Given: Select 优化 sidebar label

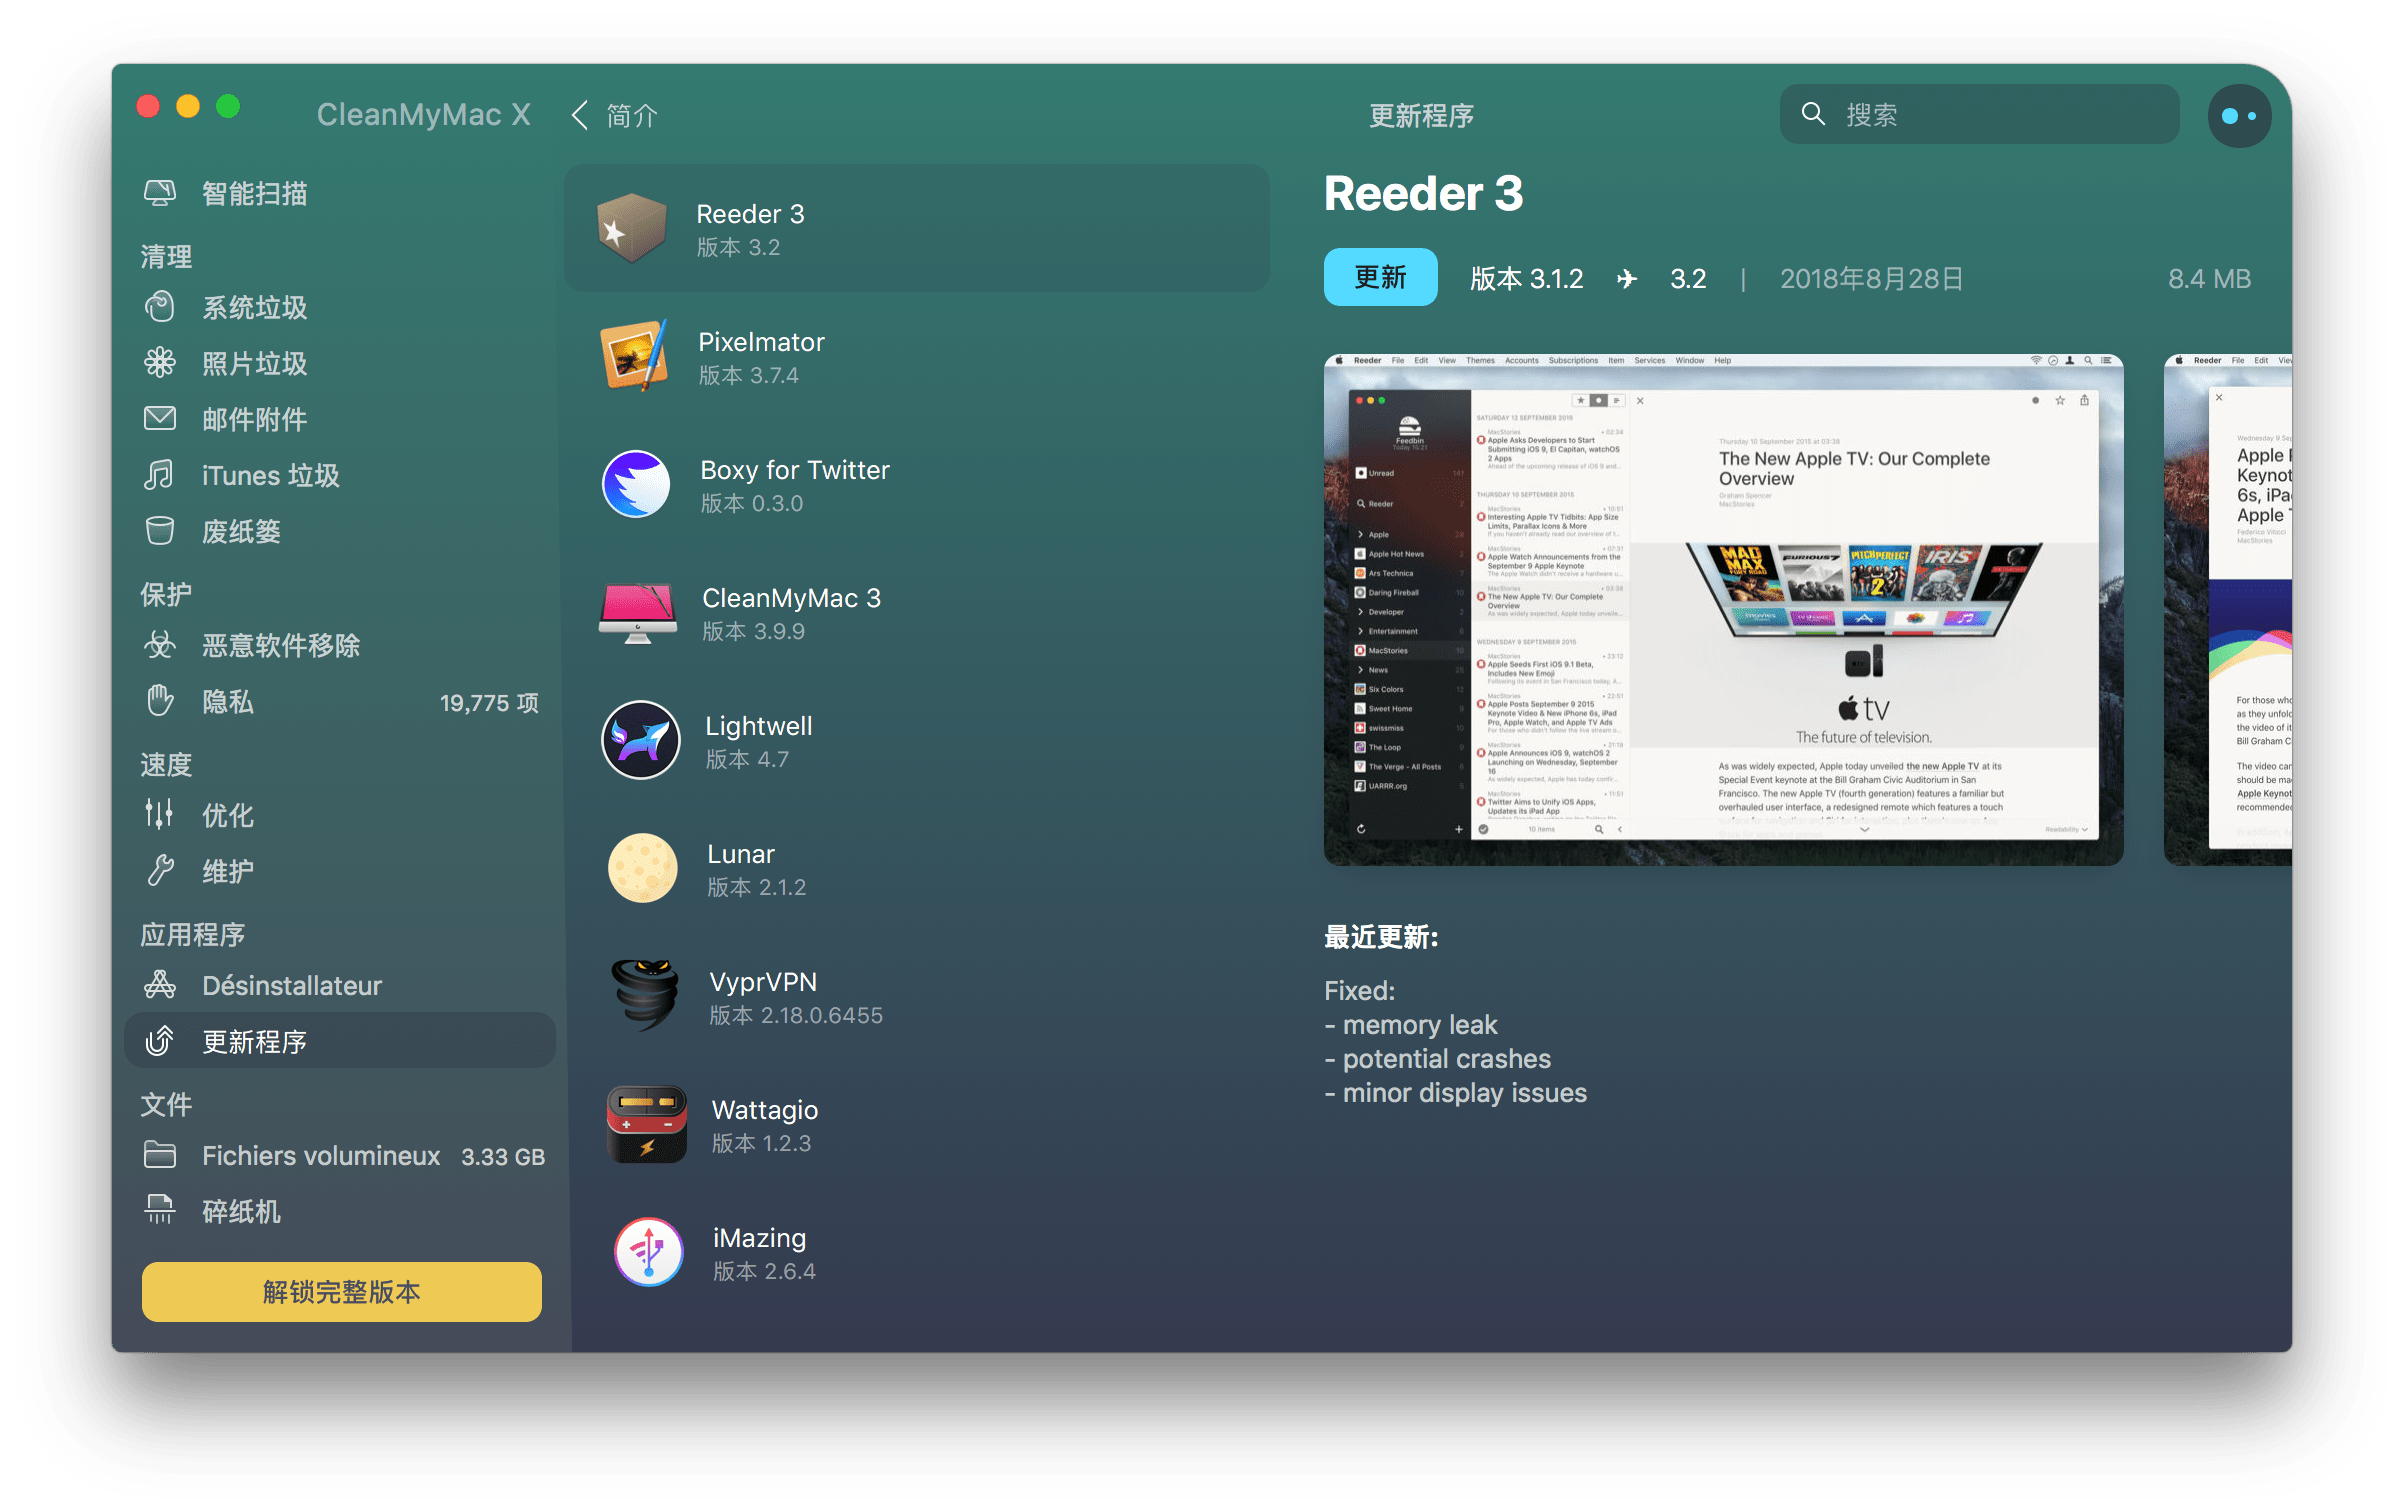Looking at the screenshot, I should coord(228,815).
